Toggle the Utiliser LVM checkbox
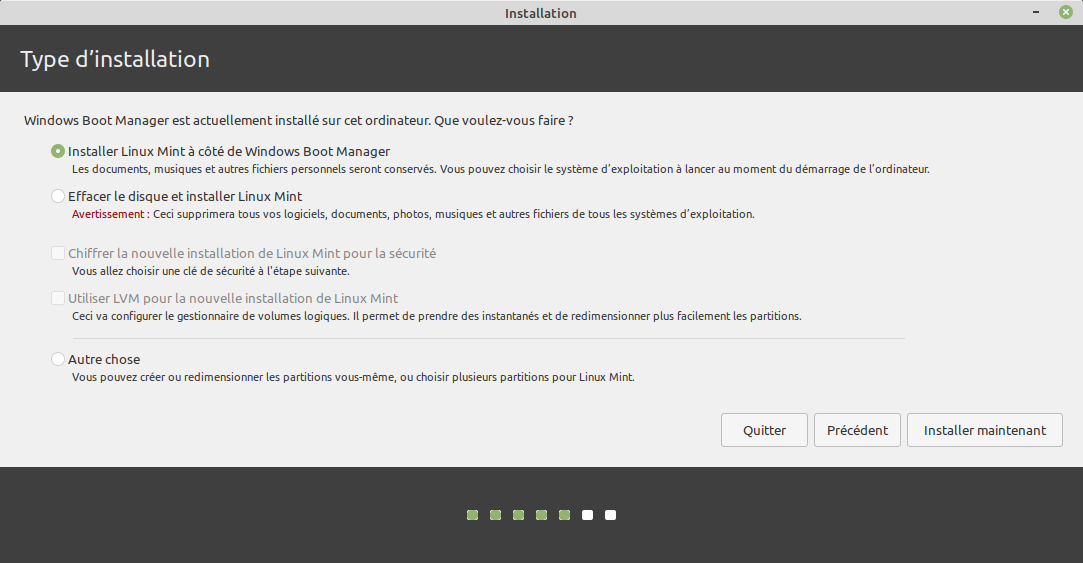This screenshot has height=563, width=1083. tap(58, 299)
